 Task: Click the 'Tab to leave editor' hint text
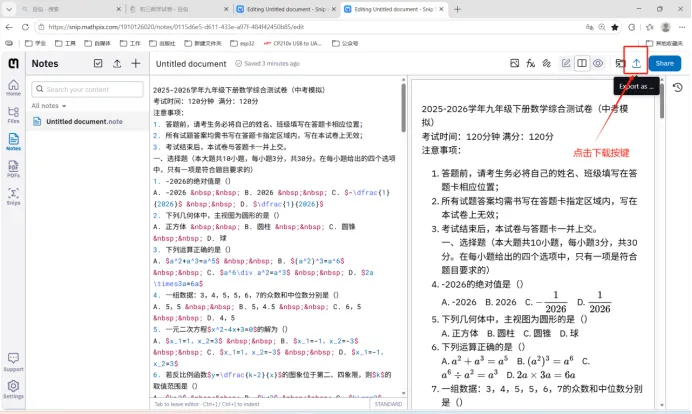(x=207, y=404)
